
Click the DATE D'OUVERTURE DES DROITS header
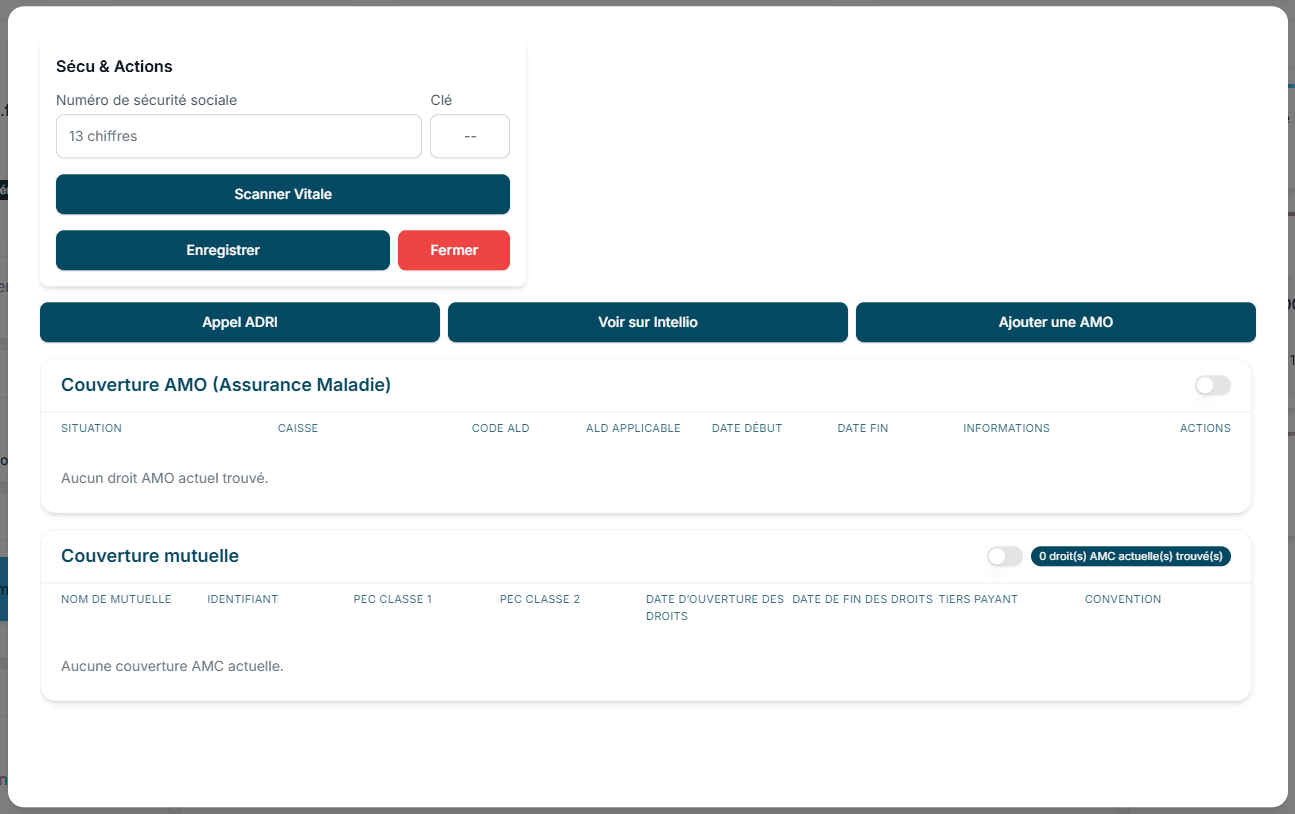coord(715,608)
